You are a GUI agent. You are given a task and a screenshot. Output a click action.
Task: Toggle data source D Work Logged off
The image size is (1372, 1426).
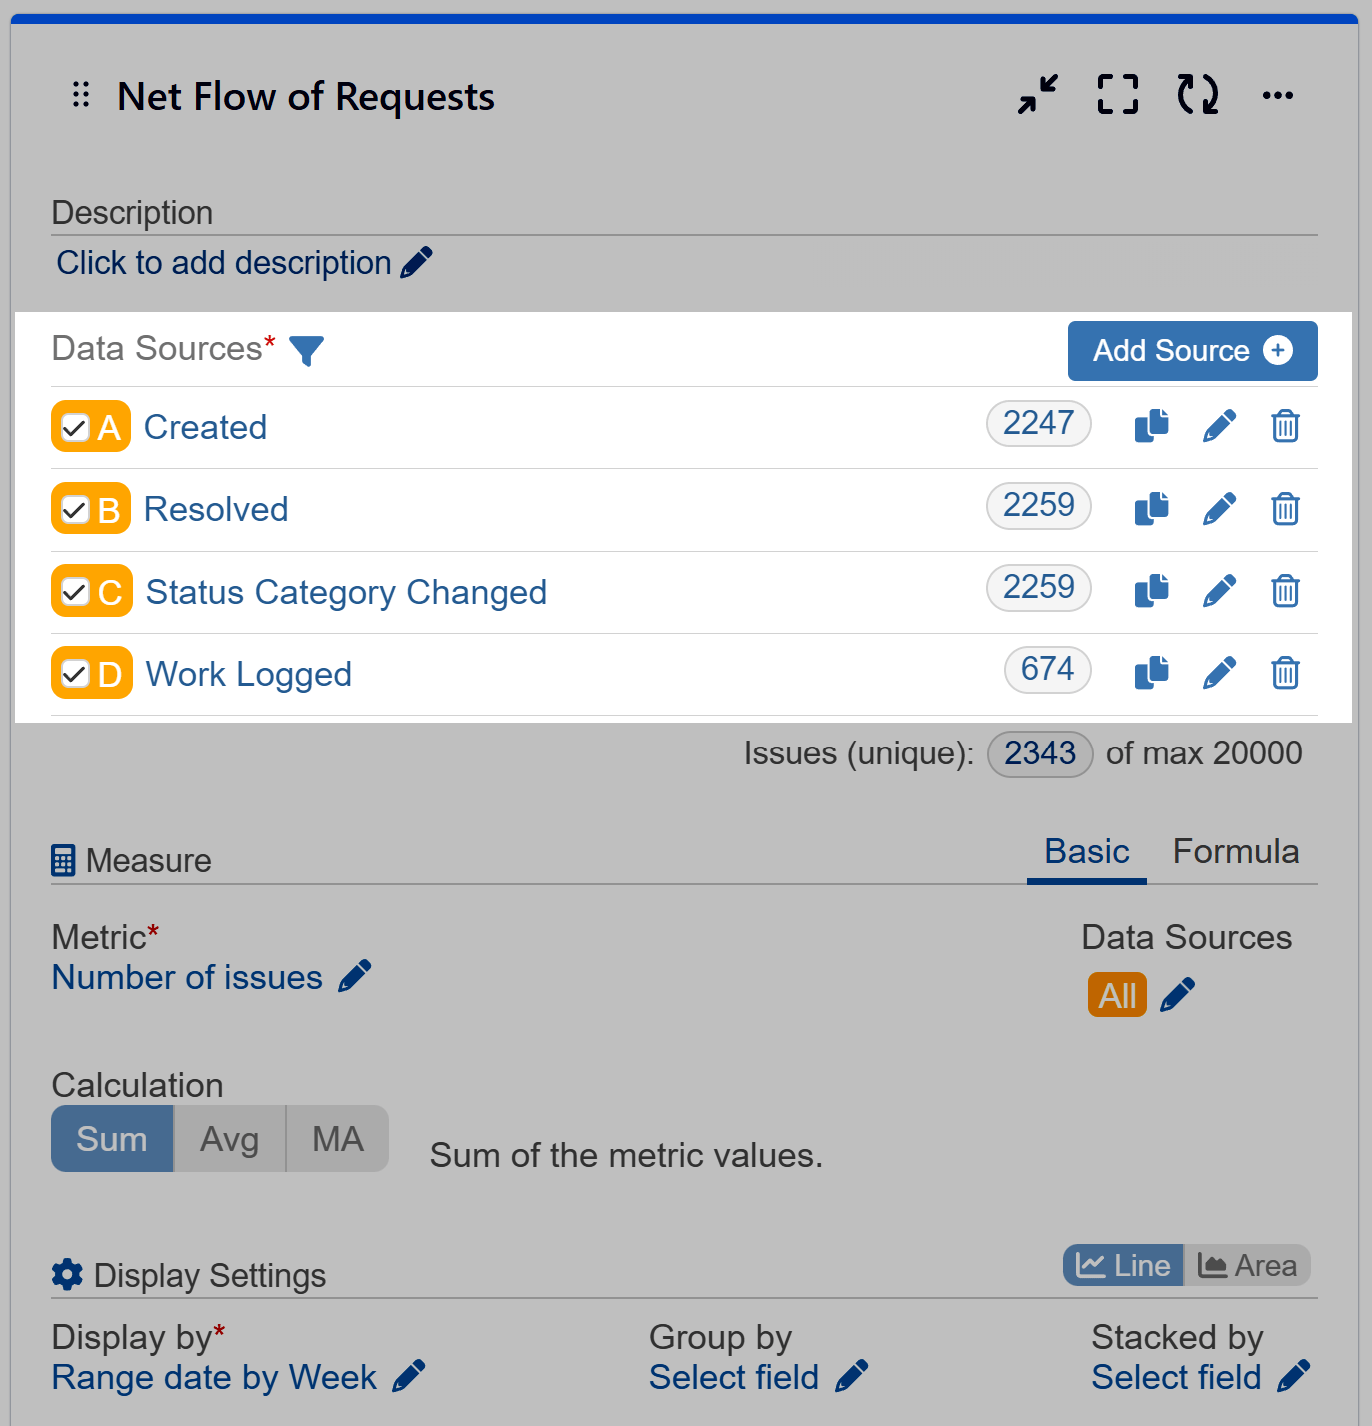[x=74, y=672]
